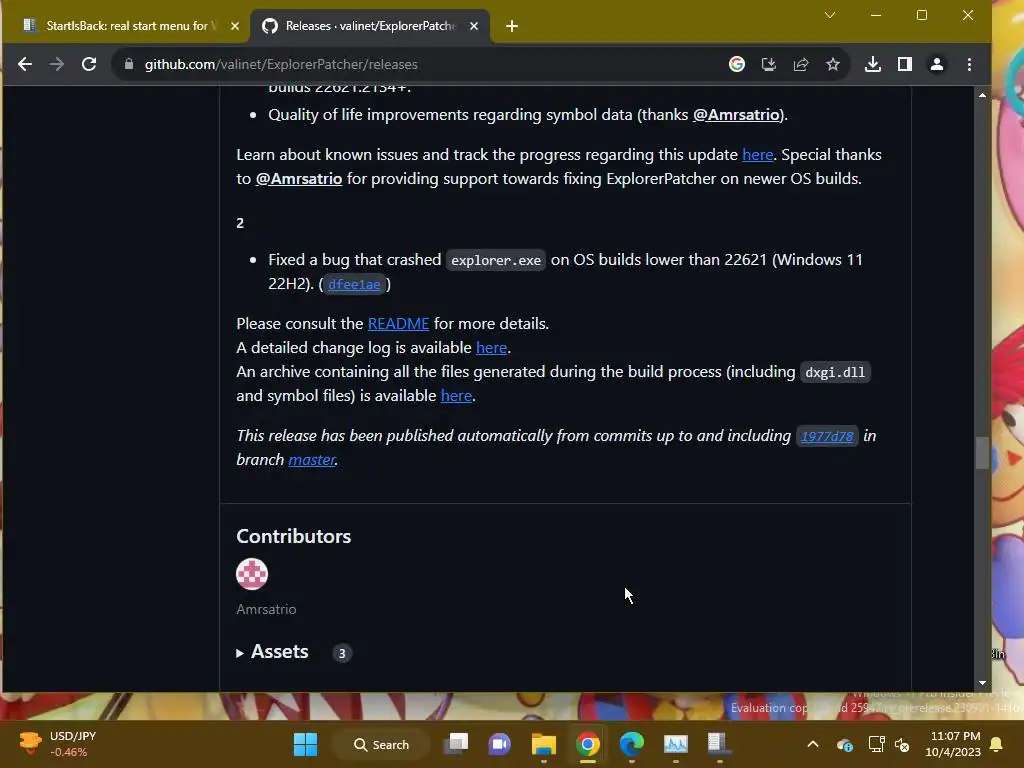
Task: Click the scrollbar up arrow
Action: click(982, 95)
